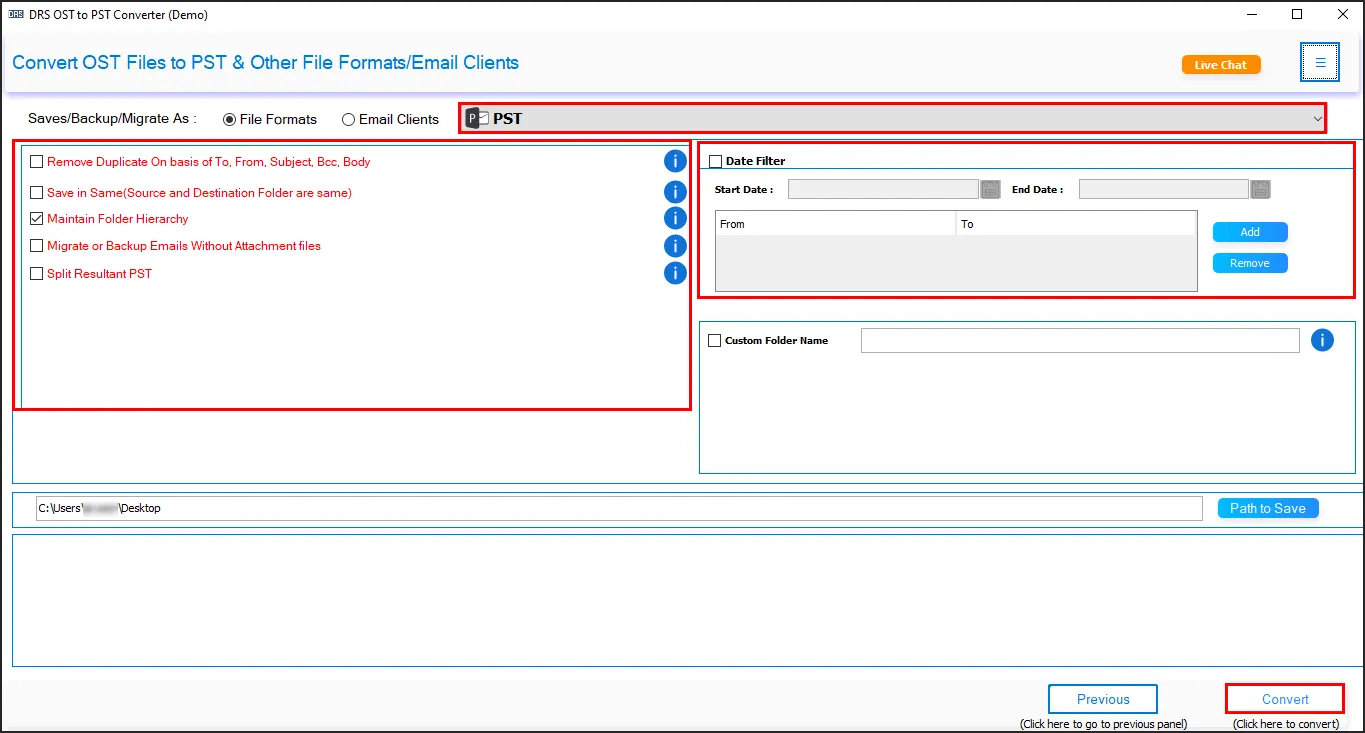Expand the PST format dropdown

coord(1316,118)
